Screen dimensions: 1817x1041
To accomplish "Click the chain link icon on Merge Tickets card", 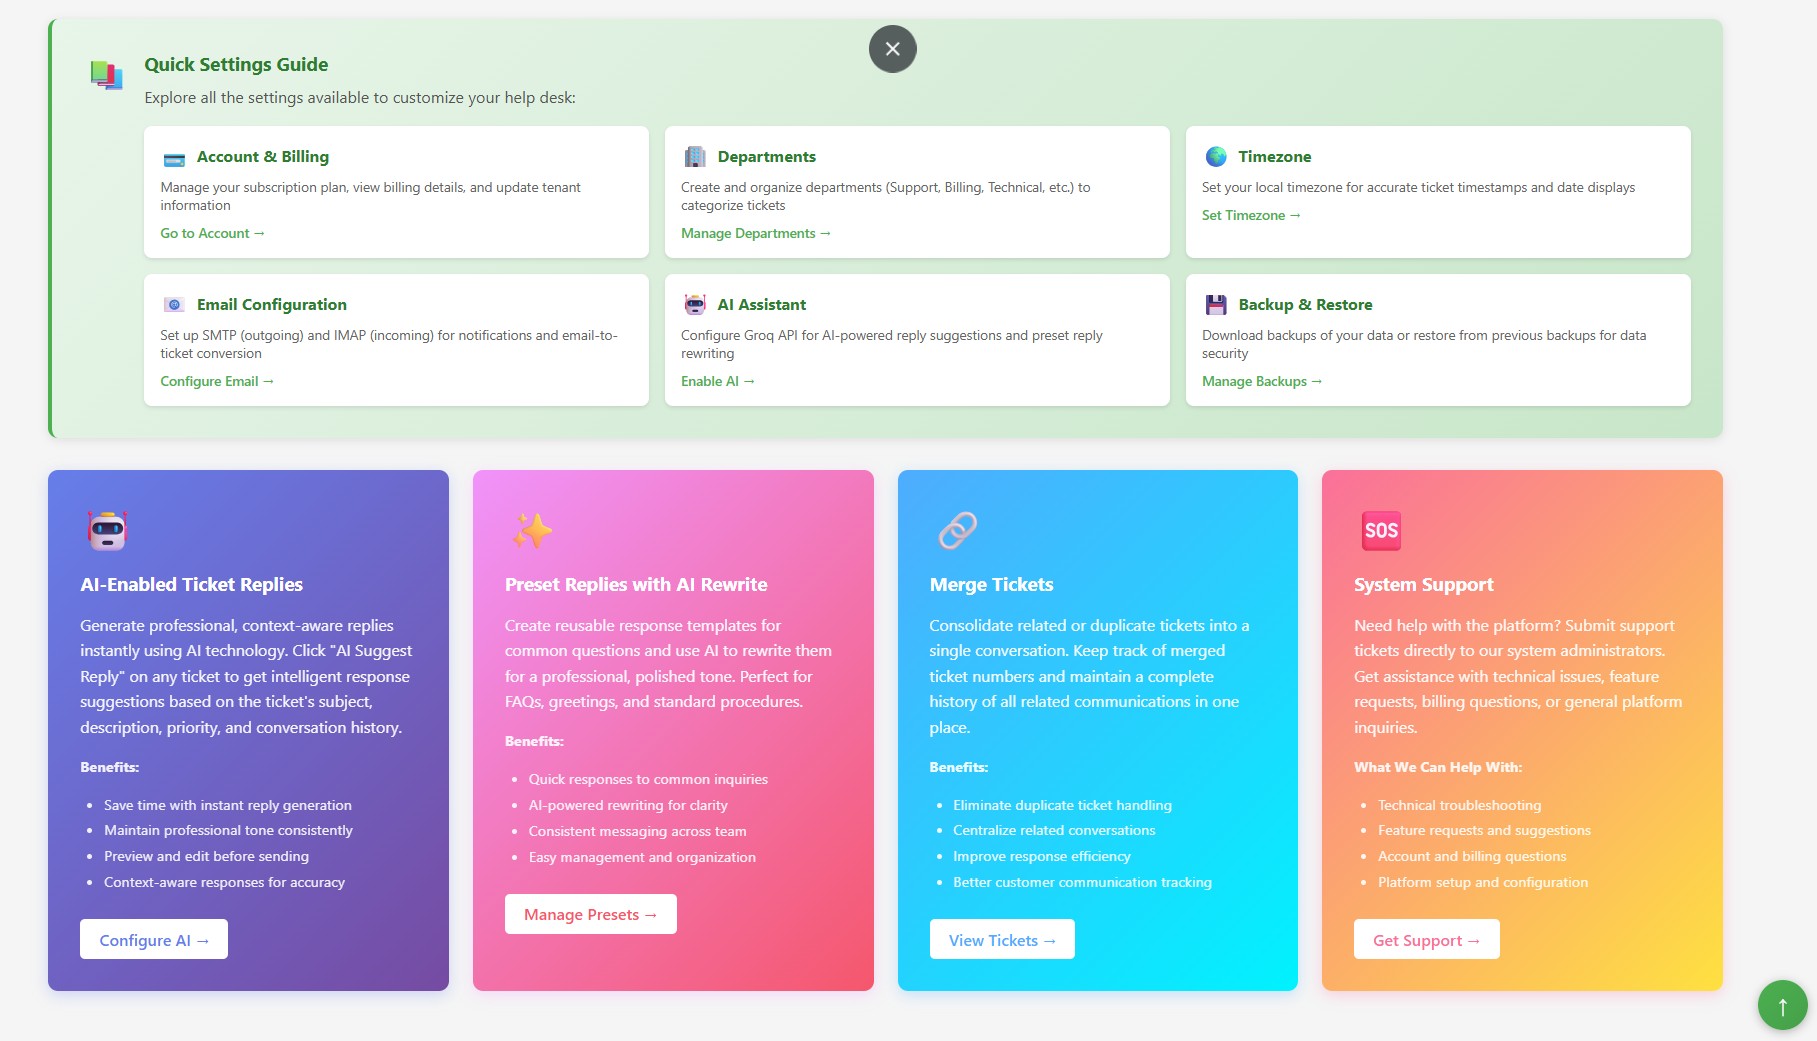I will coord(957,531).
